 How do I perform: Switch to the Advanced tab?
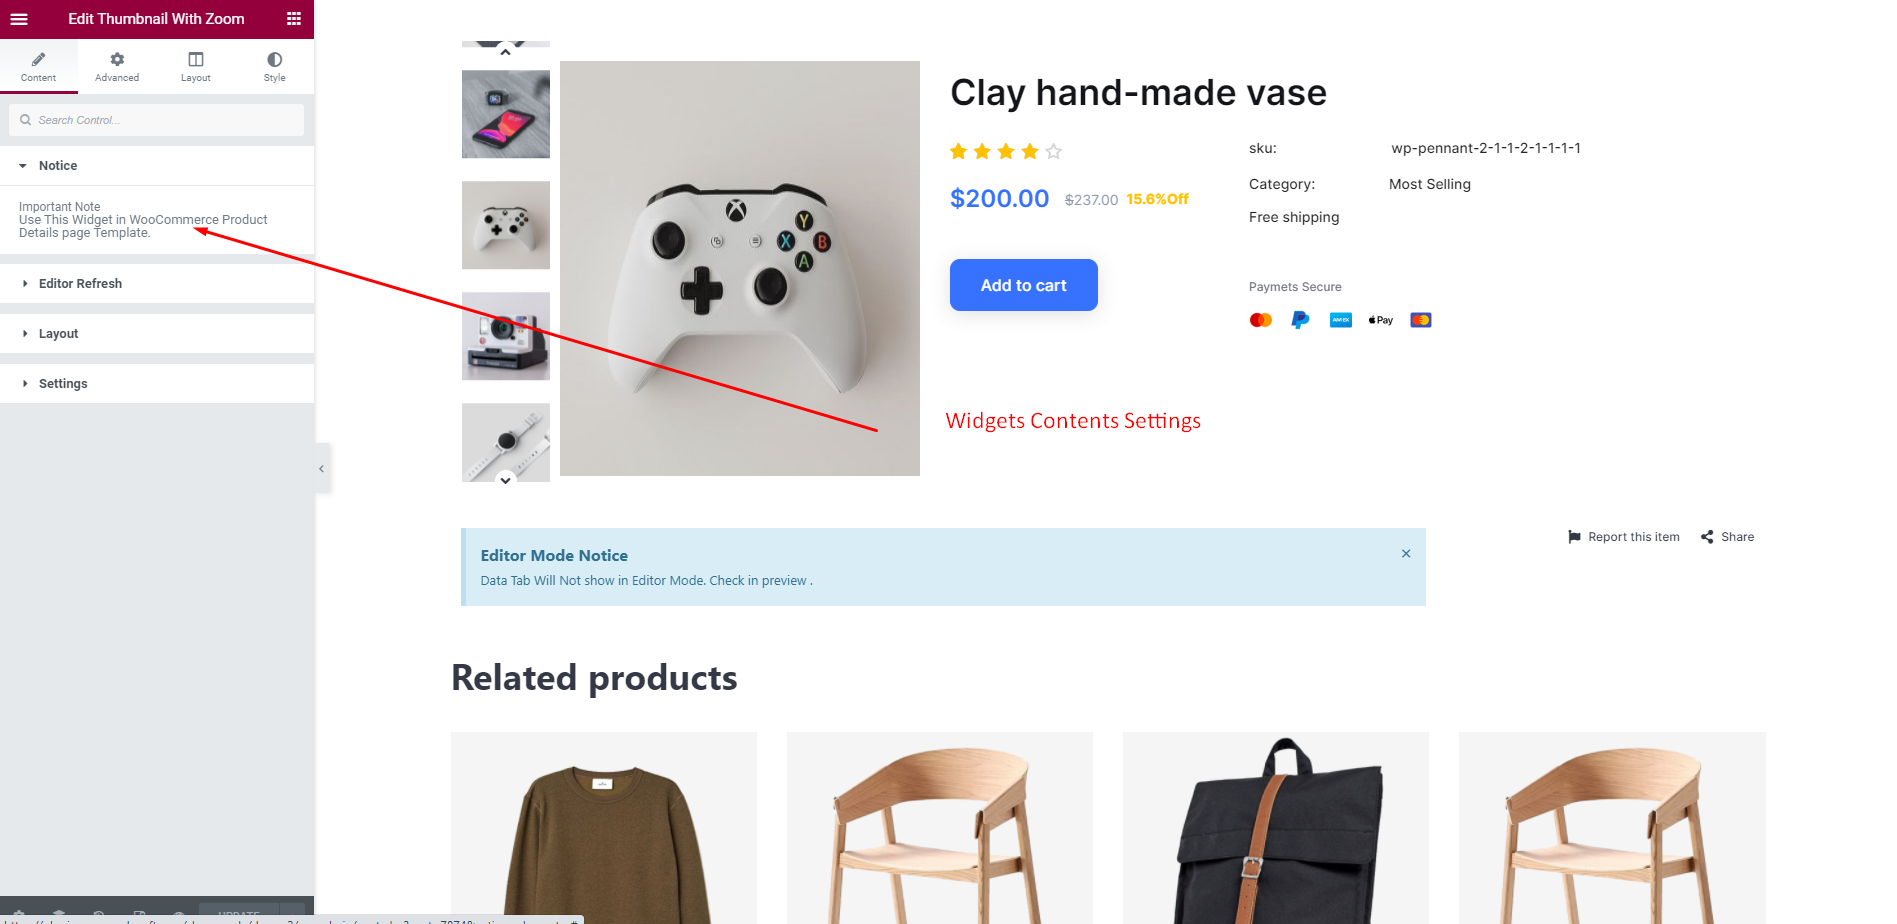117,67
